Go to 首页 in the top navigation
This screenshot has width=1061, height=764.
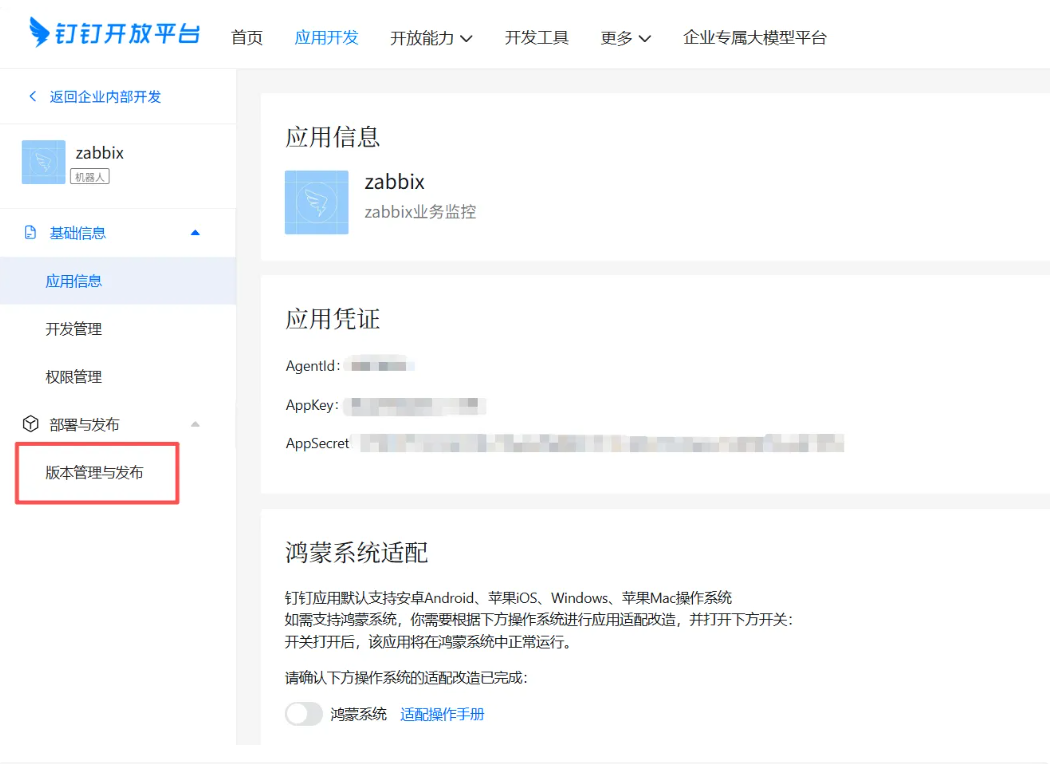pos(247,38)
